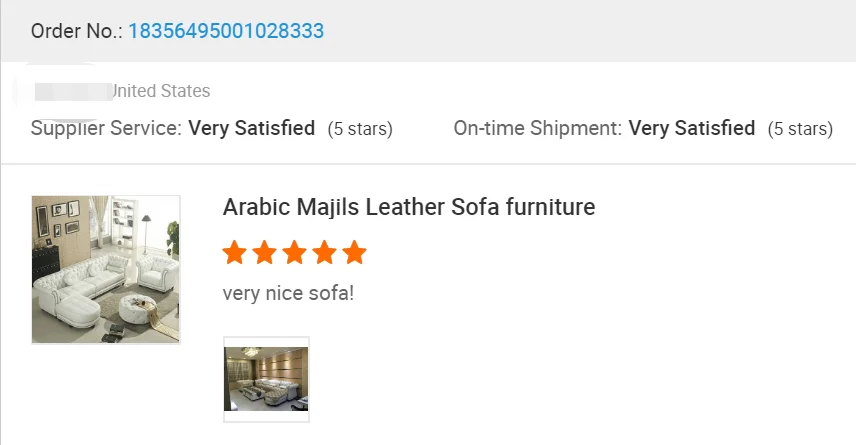Screen dimensions: 856x445
Task: Click the United States country text
Action: 160,91
